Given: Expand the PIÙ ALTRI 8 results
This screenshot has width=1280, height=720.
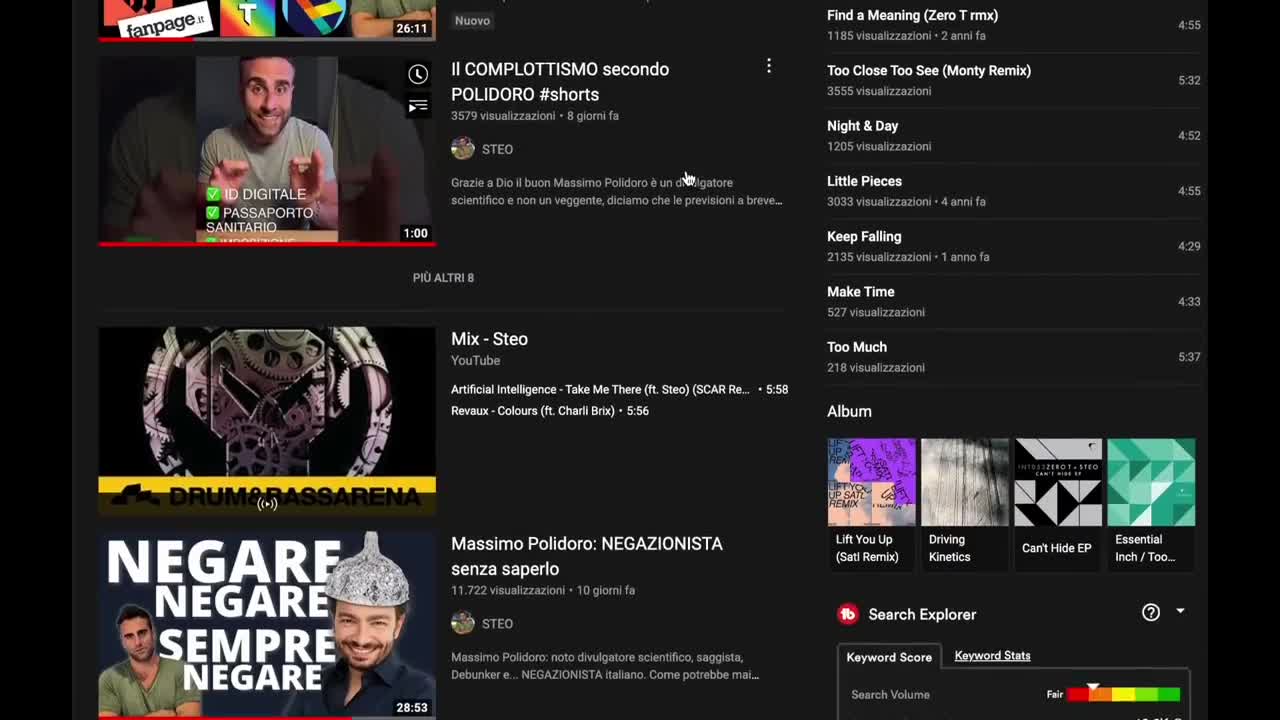Looking at the screenshot, I should pyautogui.click(x=443, y=277).
